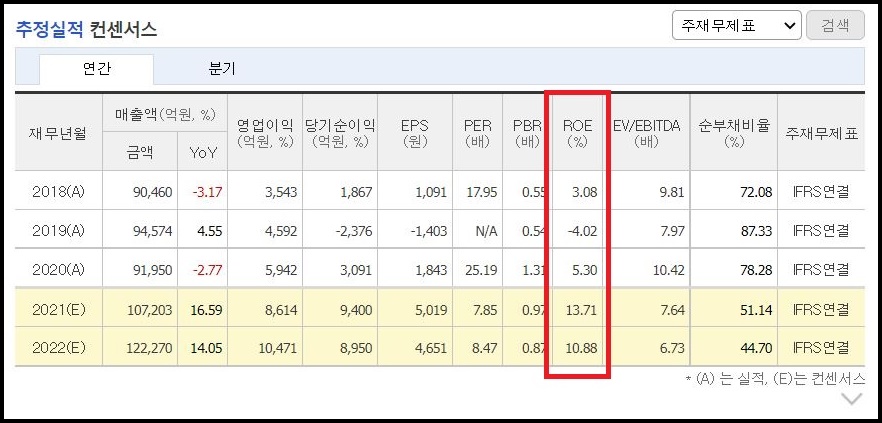Click EPS value 1,091
The image size is (882, 423).
431,192
